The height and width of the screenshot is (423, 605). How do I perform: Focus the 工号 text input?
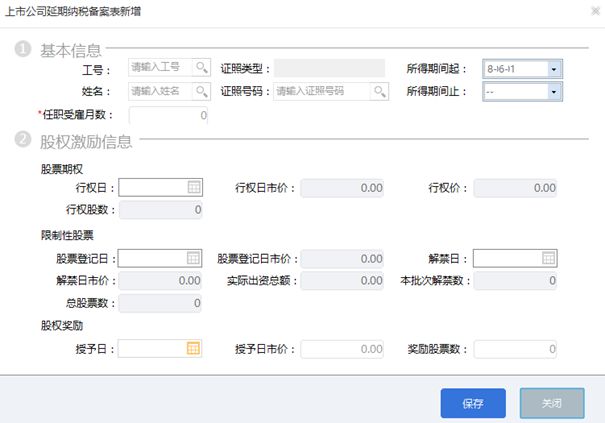[x=160, y=68]
